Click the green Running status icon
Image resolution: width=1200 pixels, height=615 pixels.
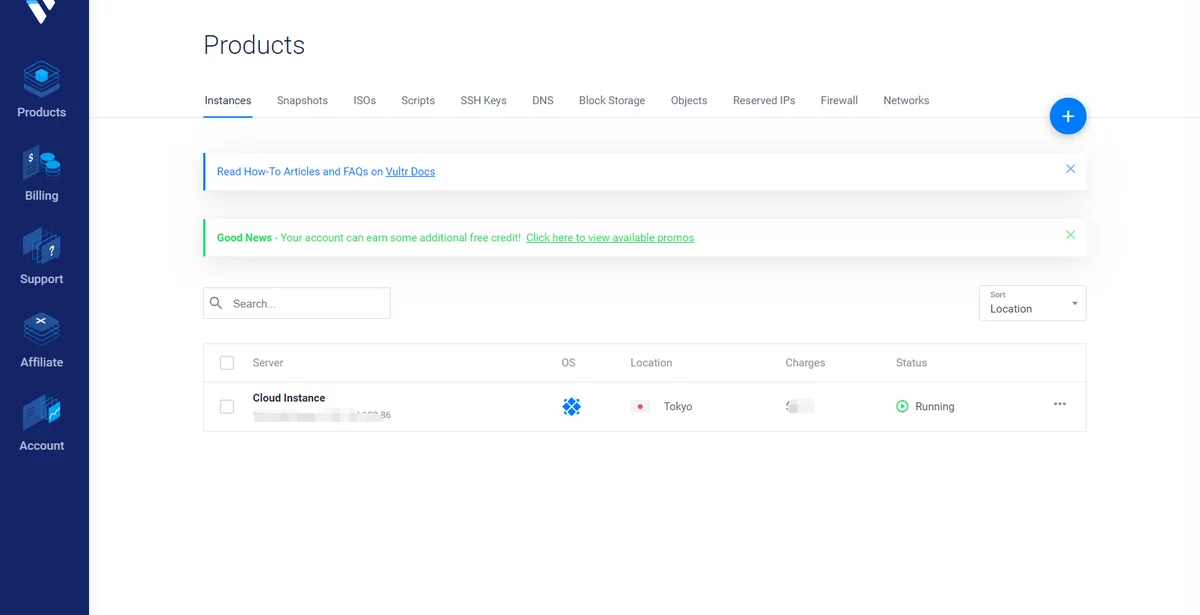[902, 406]
